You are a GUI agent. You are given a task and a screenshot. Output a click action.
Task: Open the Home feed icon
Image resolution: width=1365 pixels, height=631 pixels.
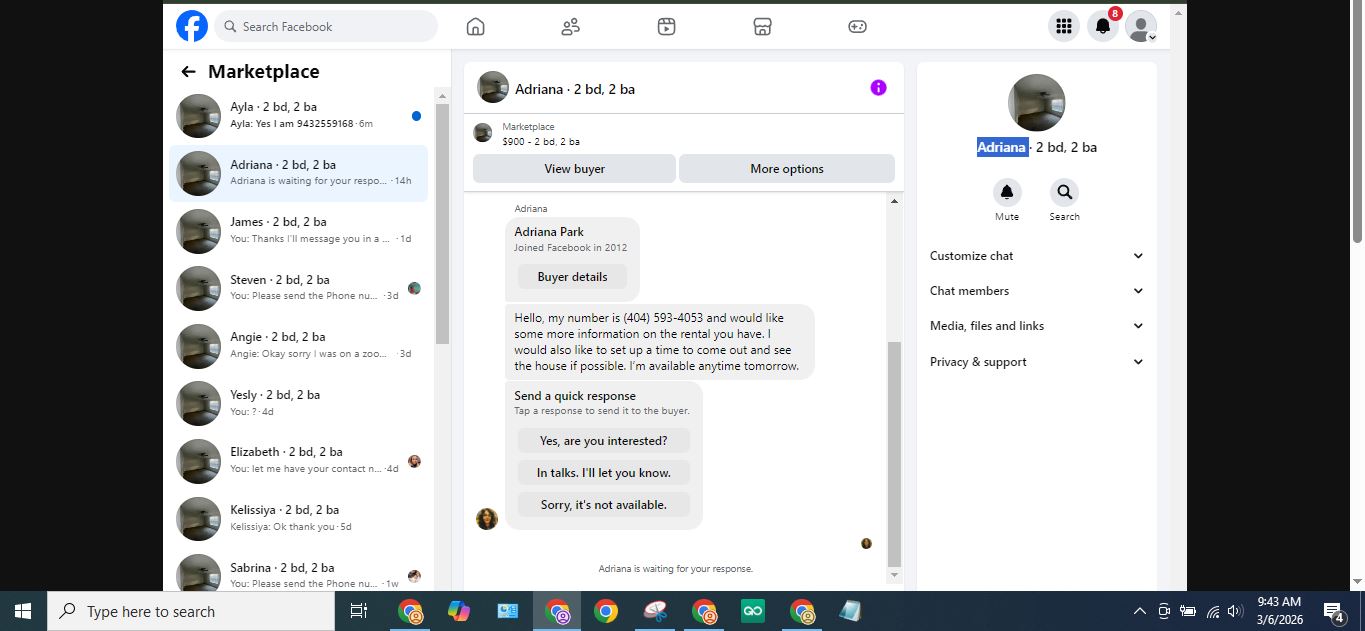(x=476, y=27)
